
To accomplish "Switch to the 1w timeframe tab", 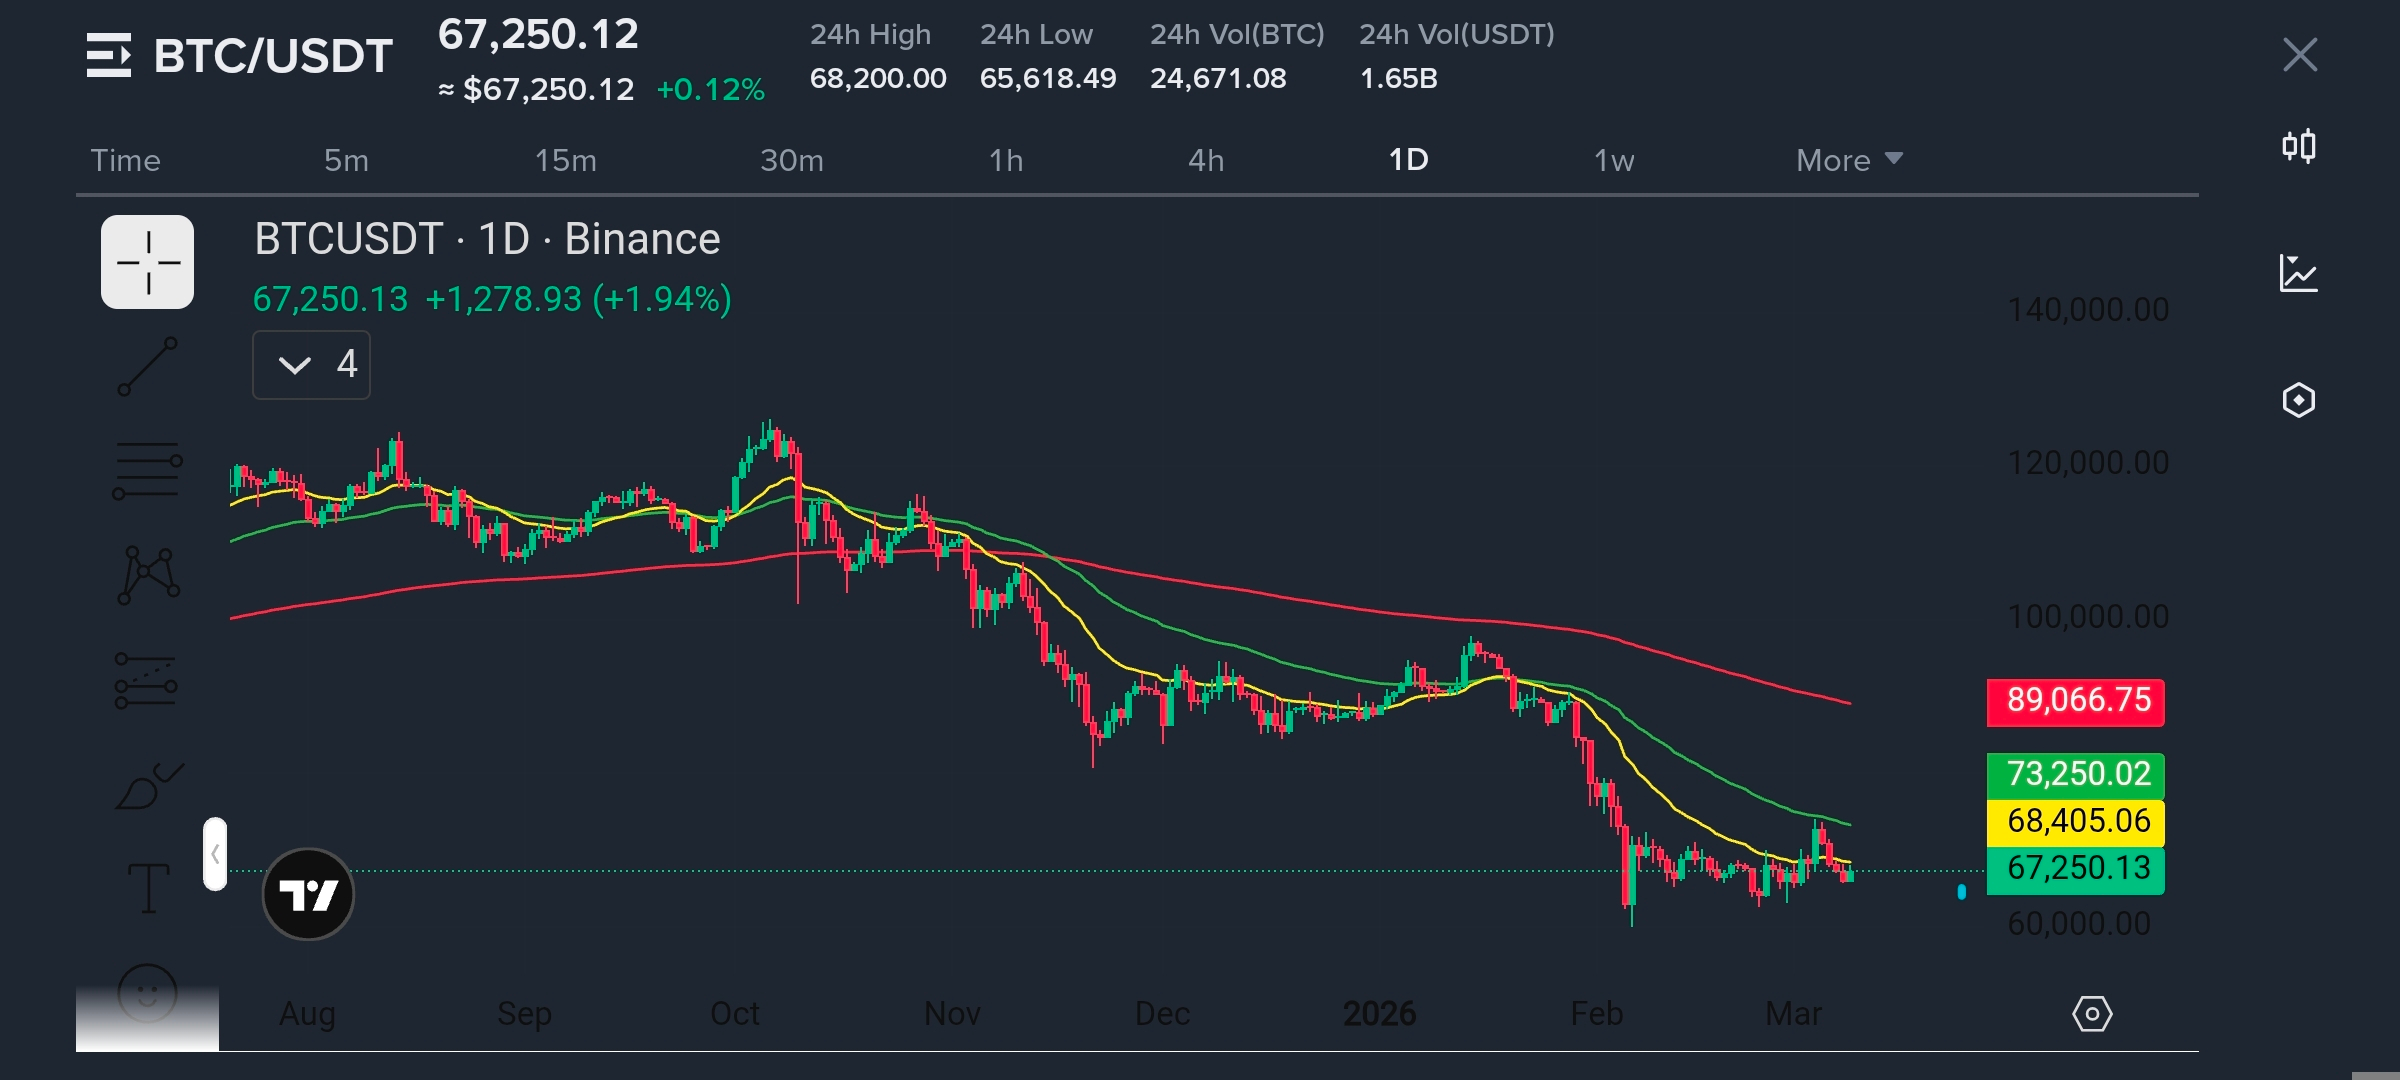I will point(1613,160).
